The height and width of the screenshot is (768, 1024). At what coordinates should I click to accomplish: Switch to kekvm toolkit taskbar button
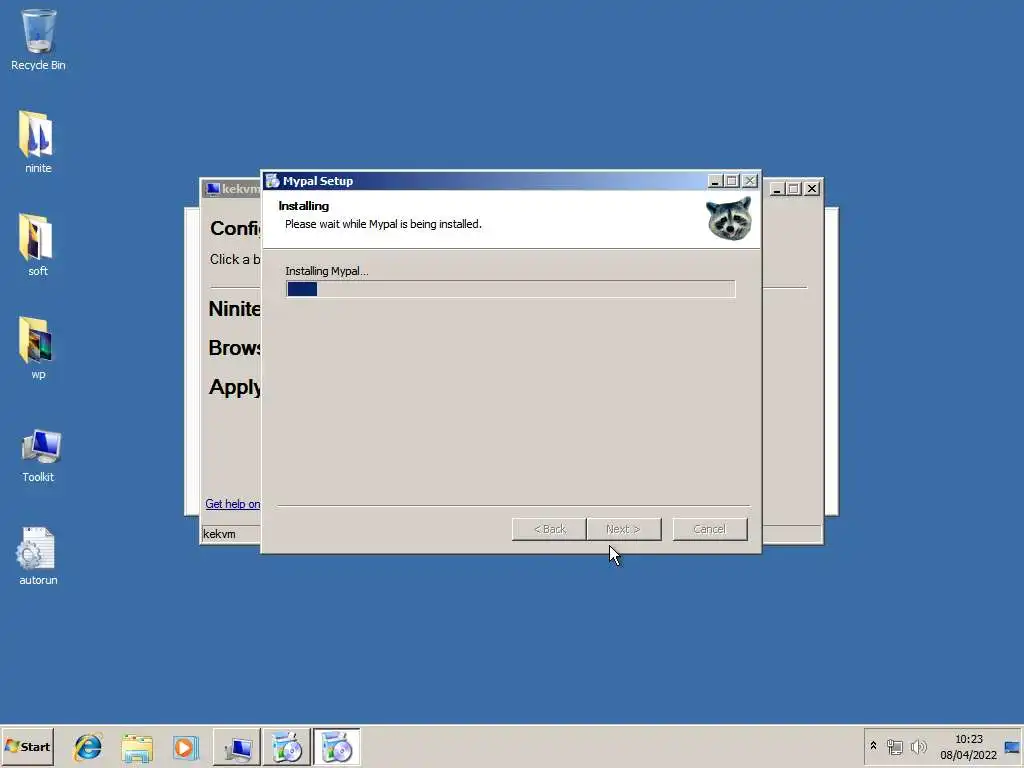click(236, 747)
